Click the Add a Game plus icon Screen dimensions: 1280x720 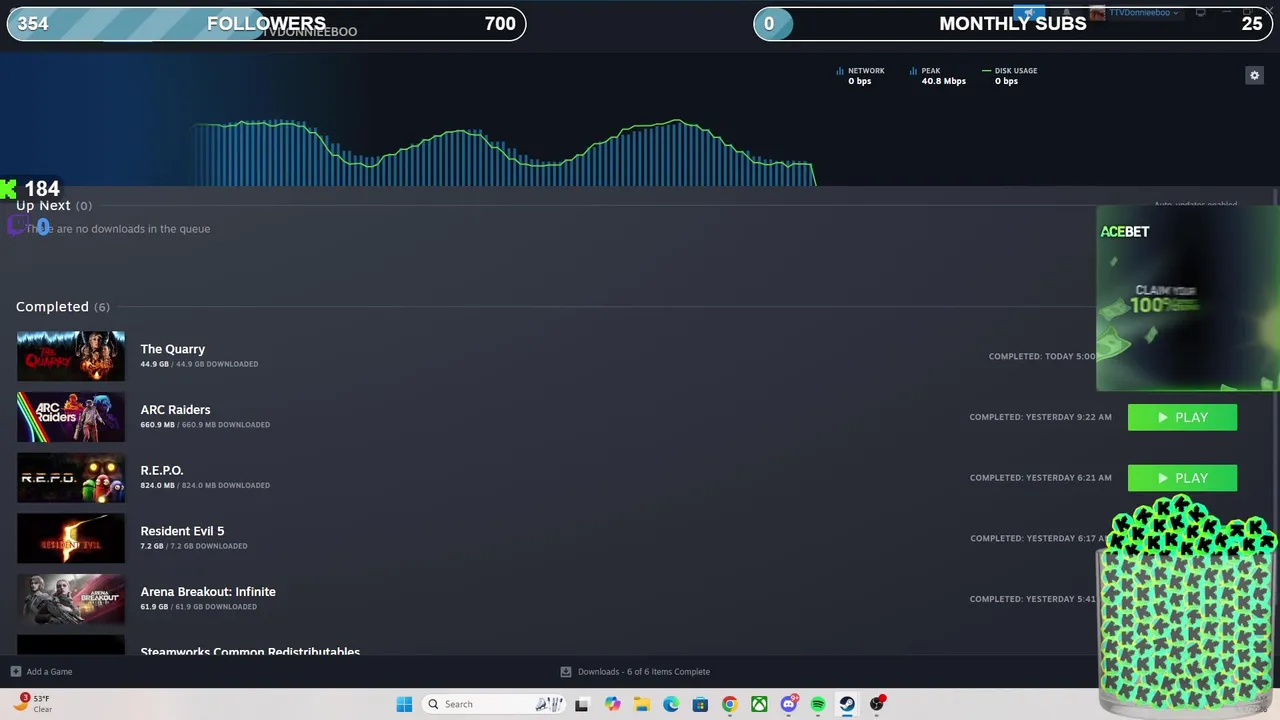15,672
